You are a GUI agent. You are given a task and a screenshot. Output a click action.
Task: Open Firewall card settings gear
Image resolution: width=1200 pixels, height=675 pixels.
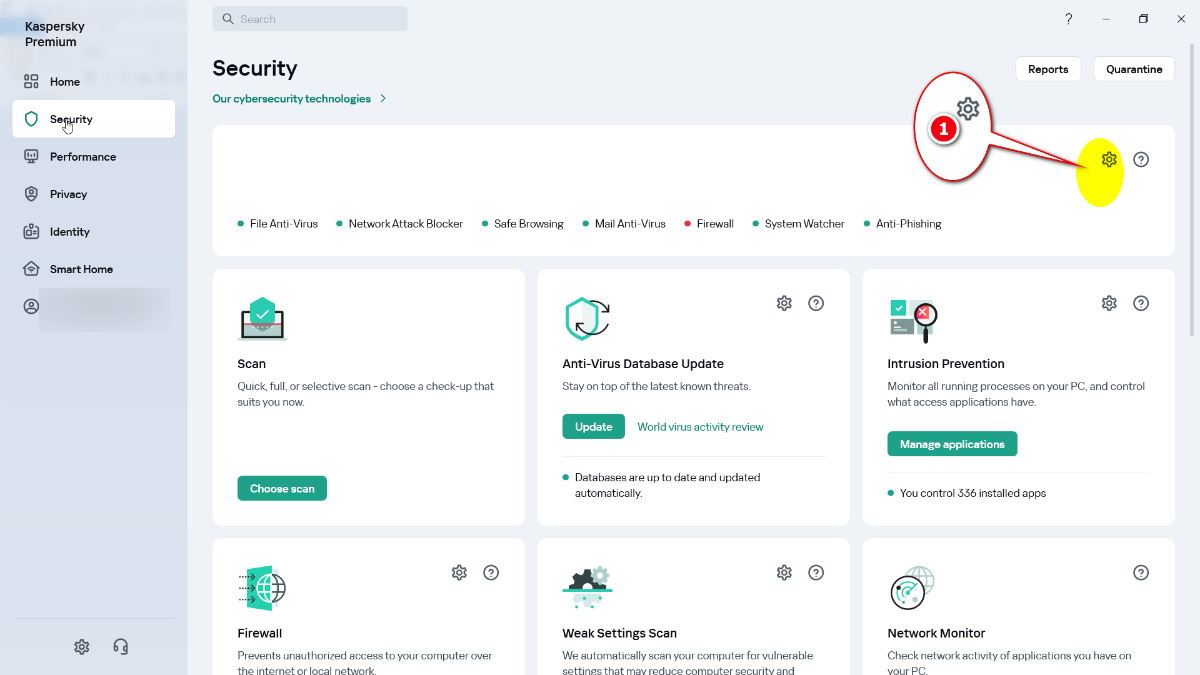459,573
